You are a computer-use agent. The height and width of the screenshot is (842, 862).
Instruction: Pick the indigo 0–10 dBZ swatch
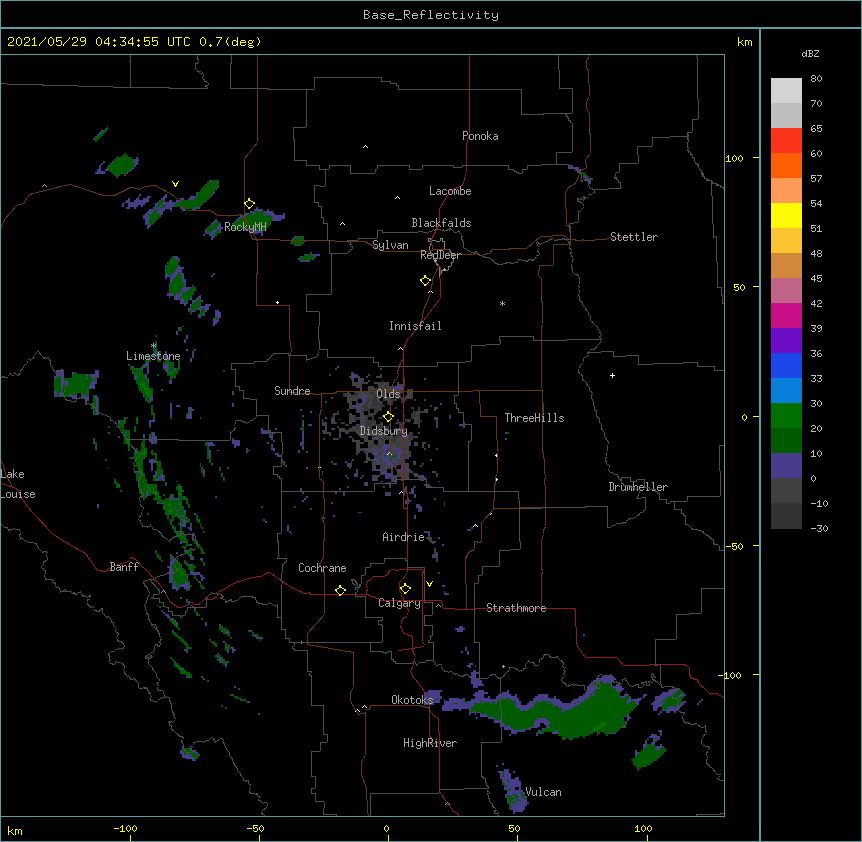[786, 466]
